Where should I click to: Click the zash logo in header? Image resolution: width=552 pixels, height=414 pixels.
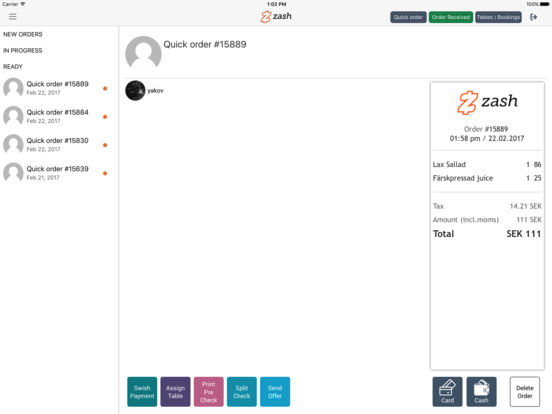point(276,17)
